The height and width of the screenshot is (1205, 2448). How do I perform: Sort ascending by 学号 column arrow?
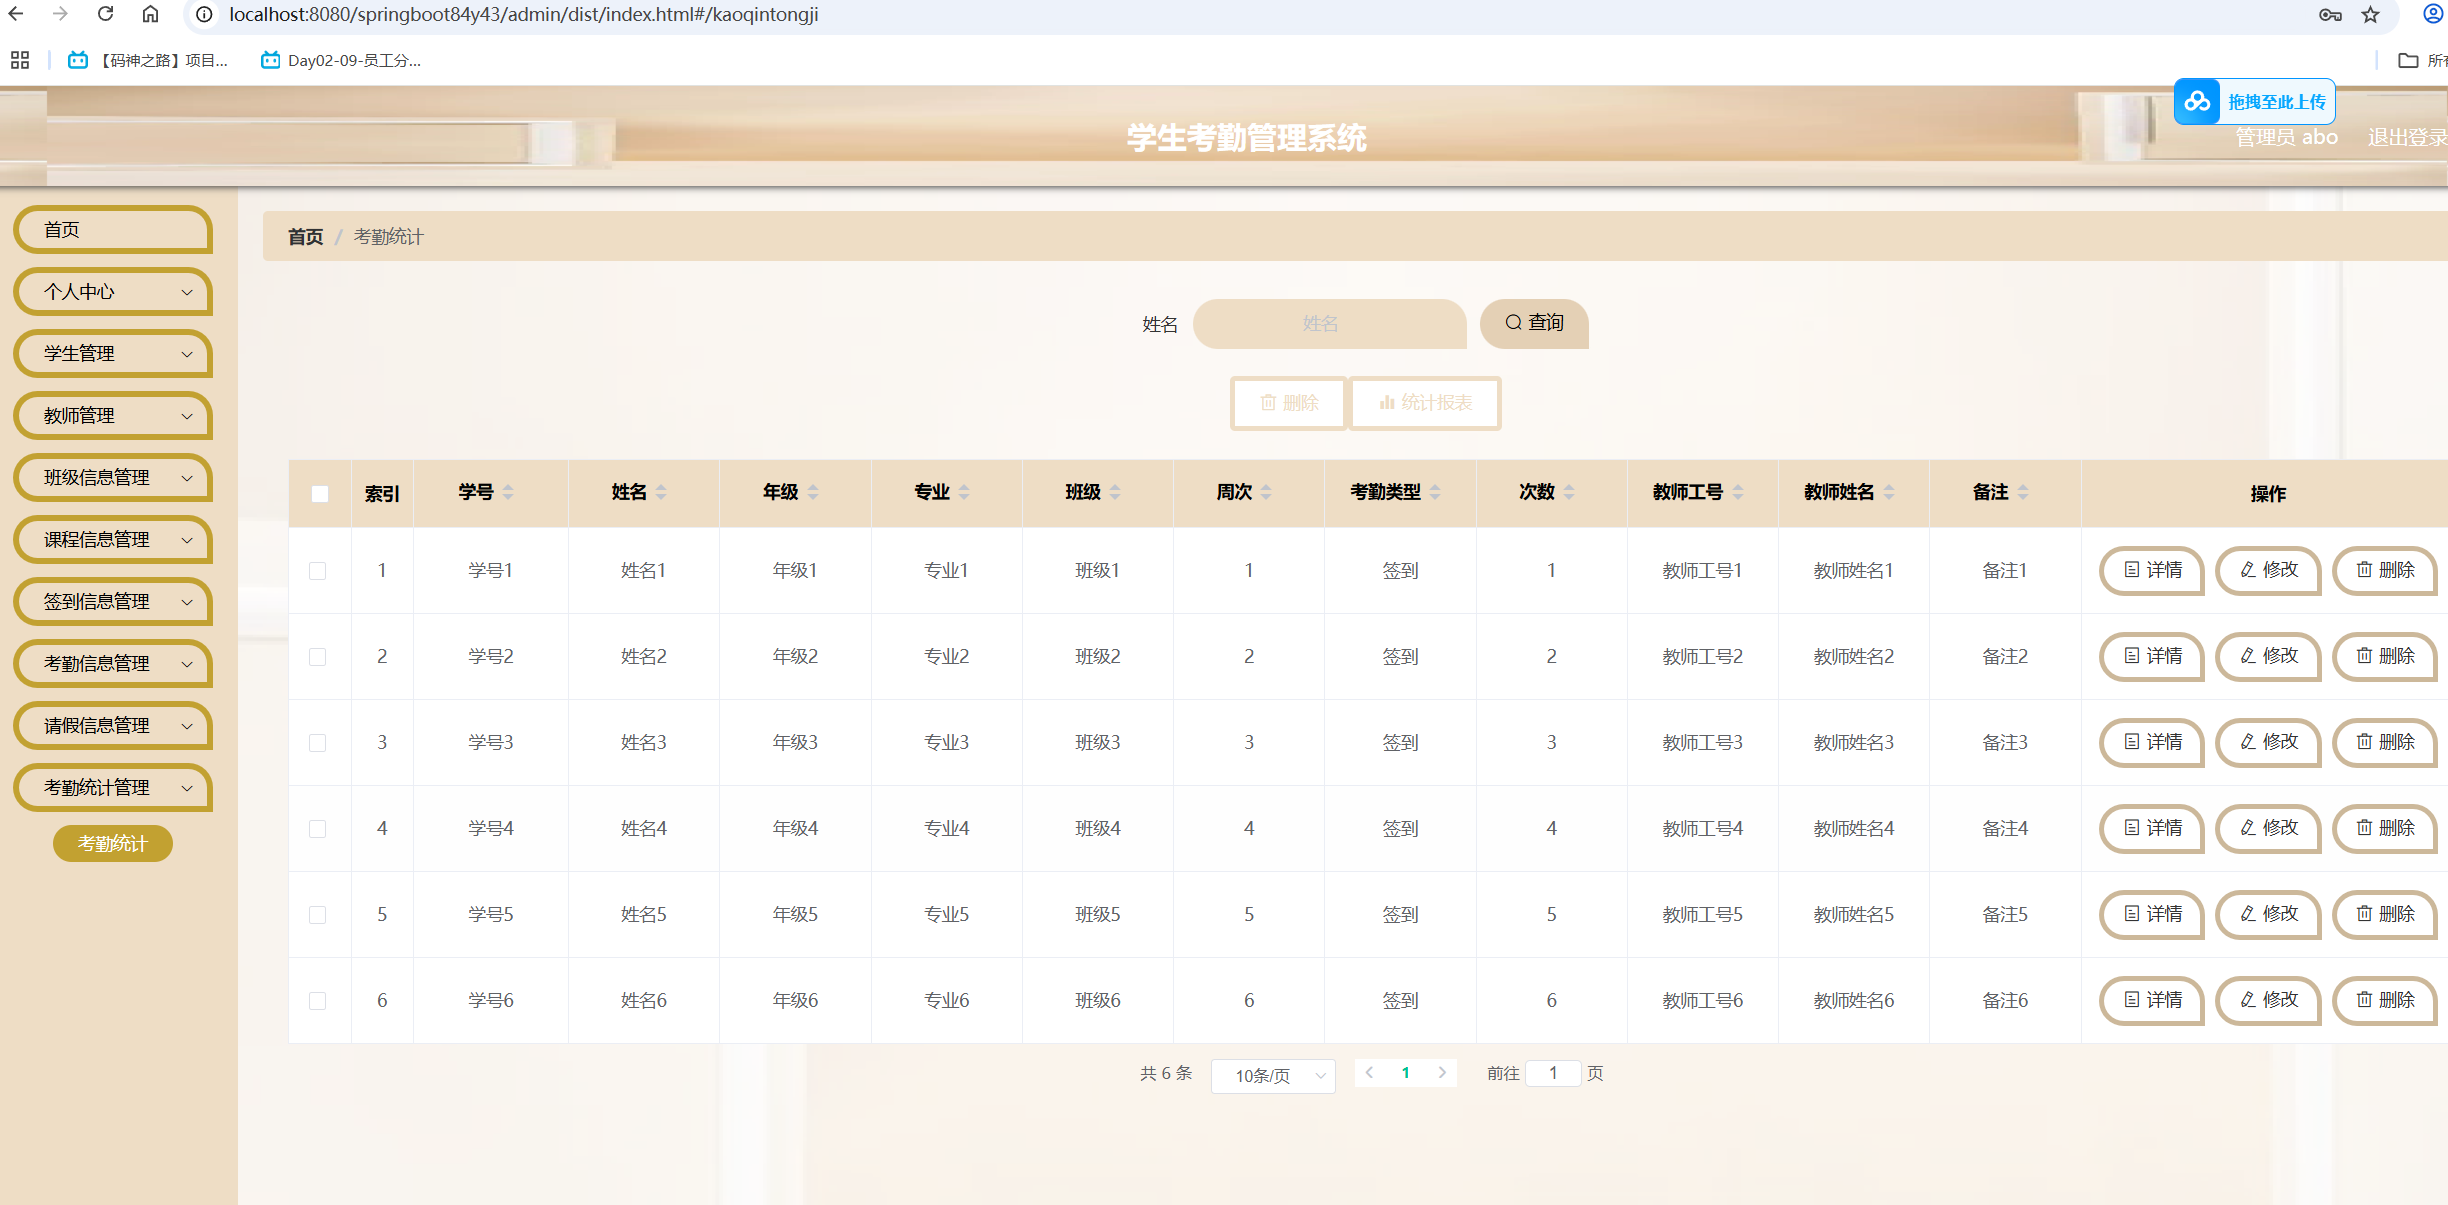(508, 486)
